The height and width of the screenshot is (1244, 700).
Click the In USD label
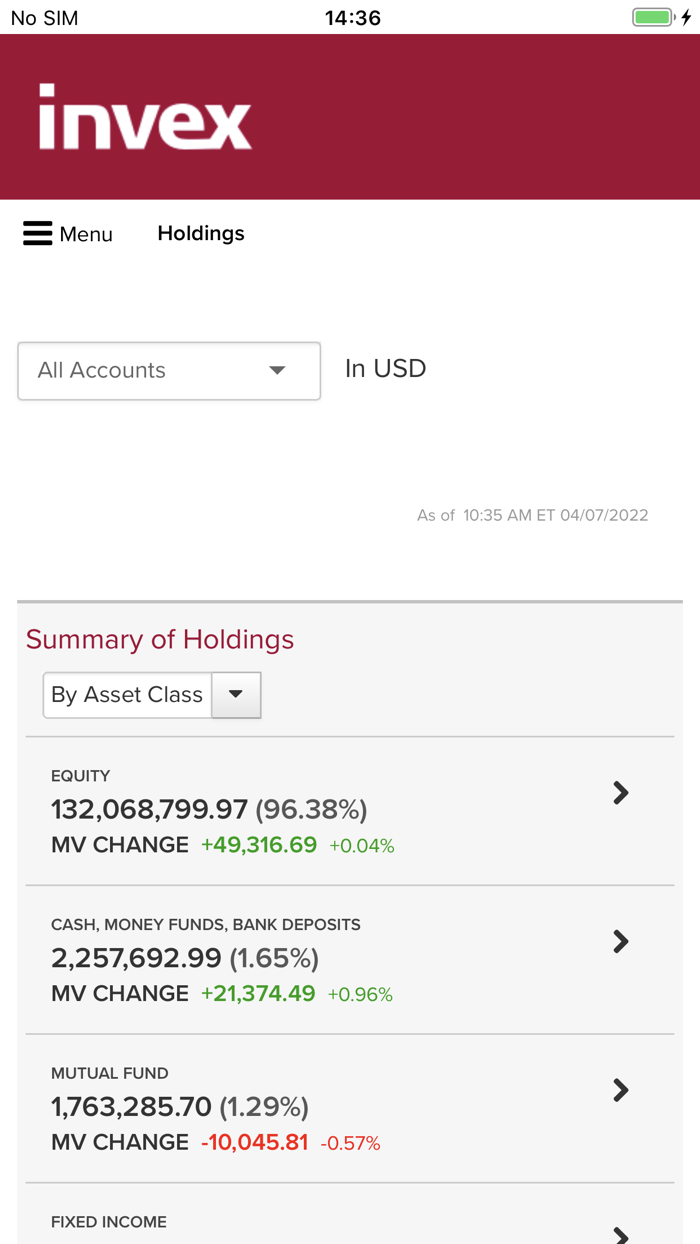(x=385, y=368)
